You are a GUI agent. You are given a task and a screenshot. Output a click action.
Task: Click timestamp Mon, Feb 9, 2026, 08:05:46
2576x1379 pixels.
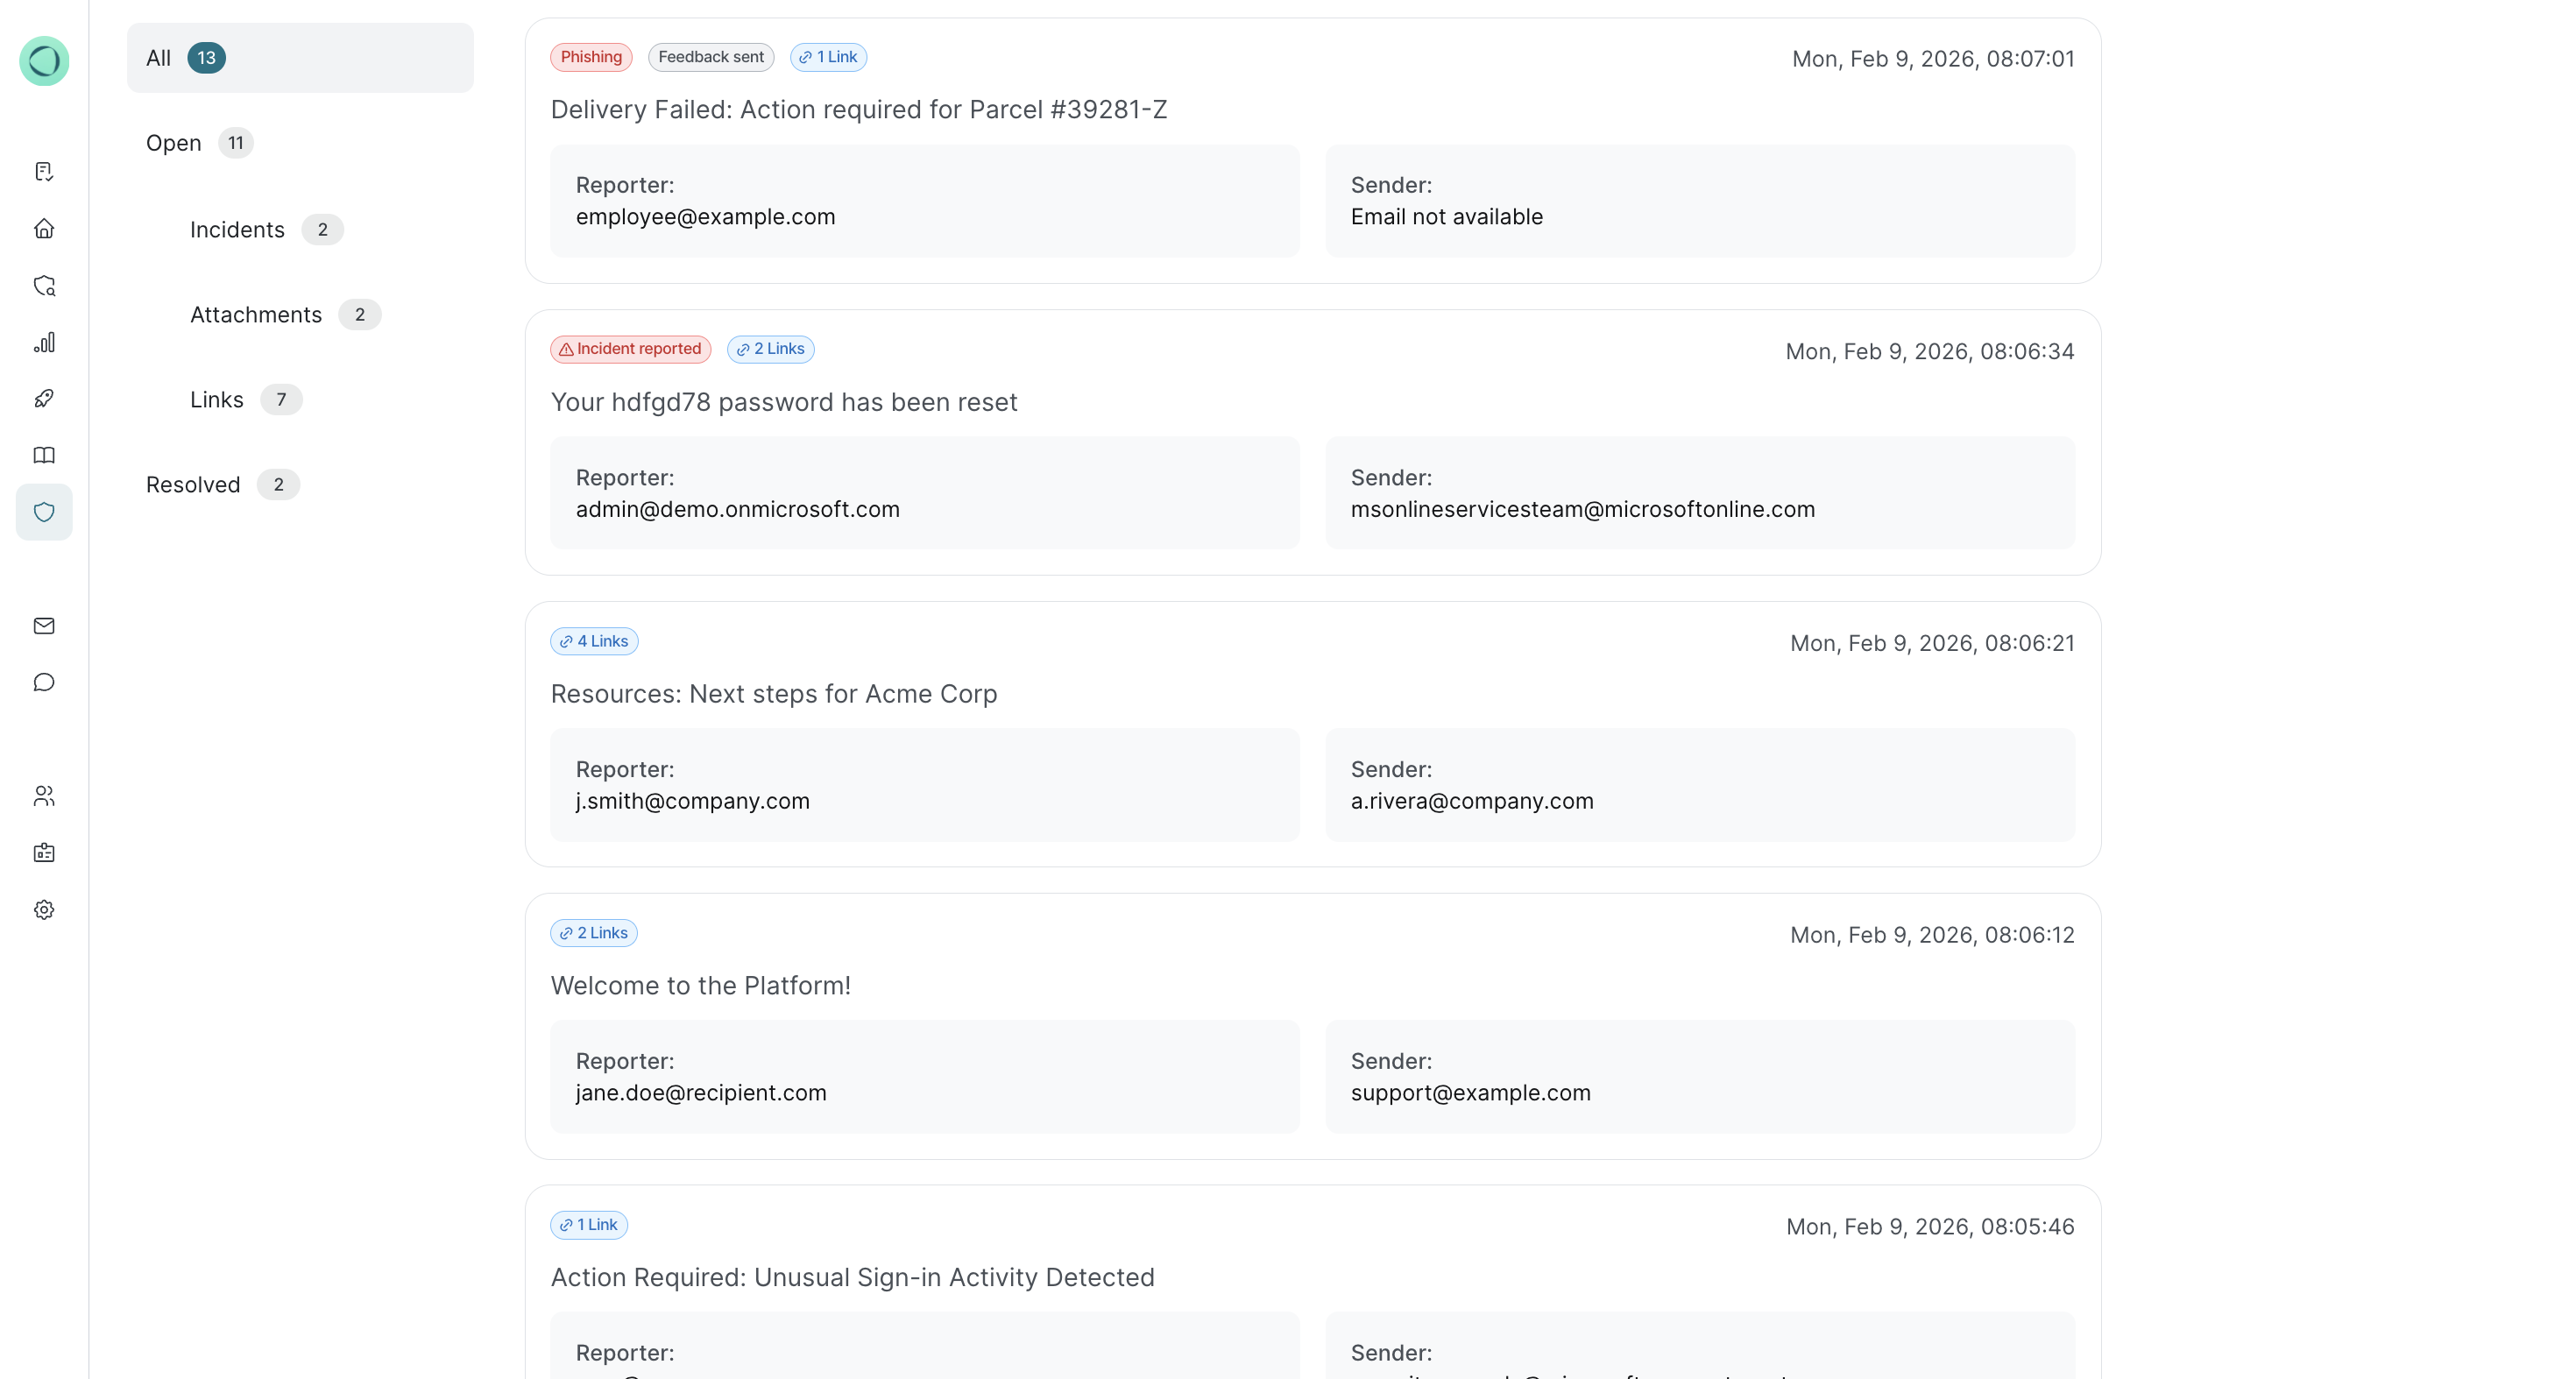(1930, 1227)
